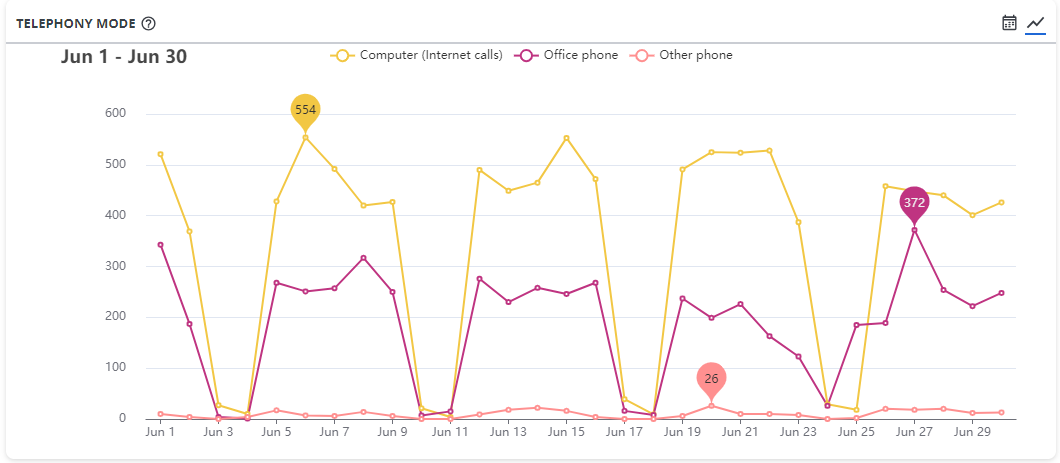Click the Jun 1 Office phone data point
The height and width of the screenshot is (463, 1060).
[x=160, y=244]
